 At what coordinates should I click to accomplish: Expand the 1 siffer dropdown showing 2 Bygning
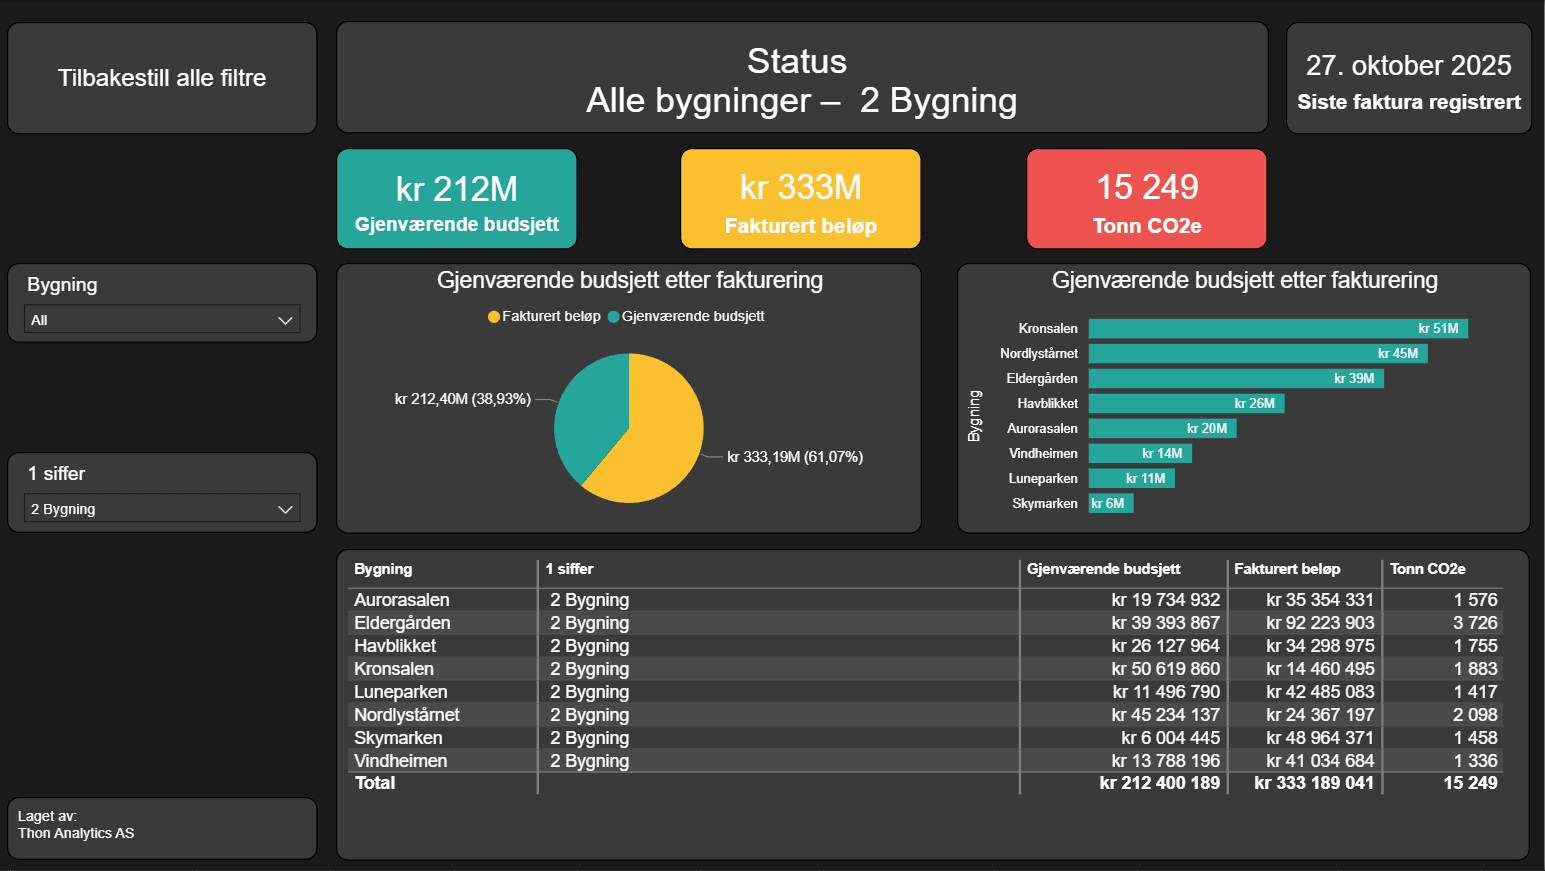[161, 509]
